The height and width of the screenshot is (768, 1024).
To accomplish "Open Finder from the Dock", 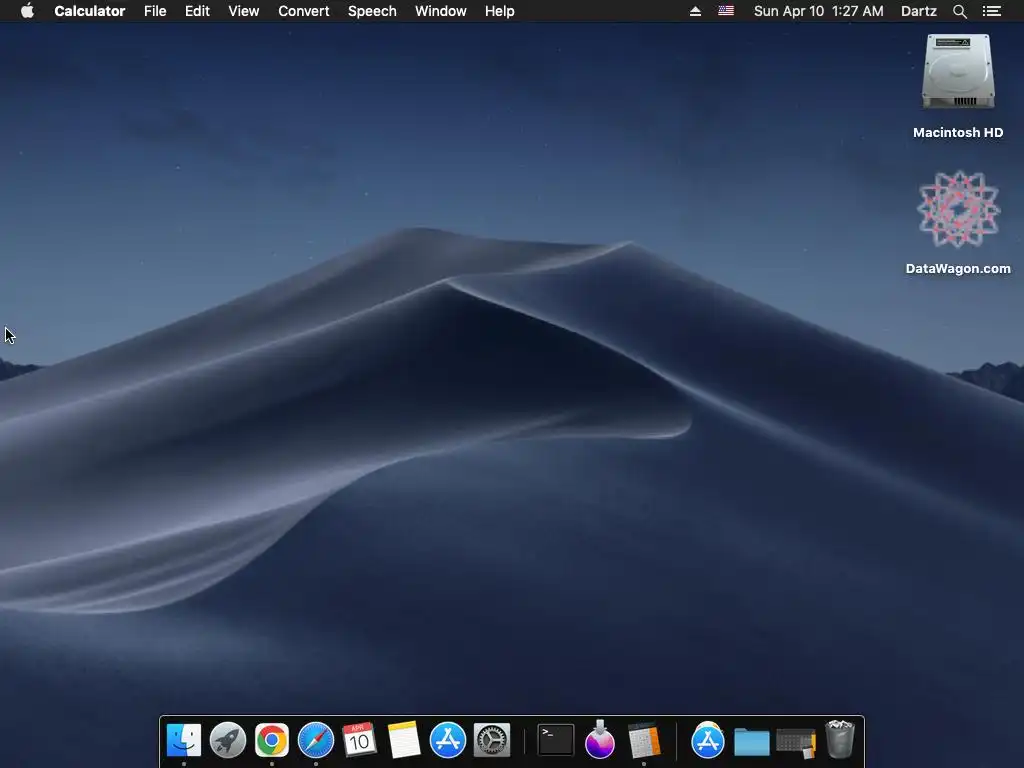I will [184, 741].
